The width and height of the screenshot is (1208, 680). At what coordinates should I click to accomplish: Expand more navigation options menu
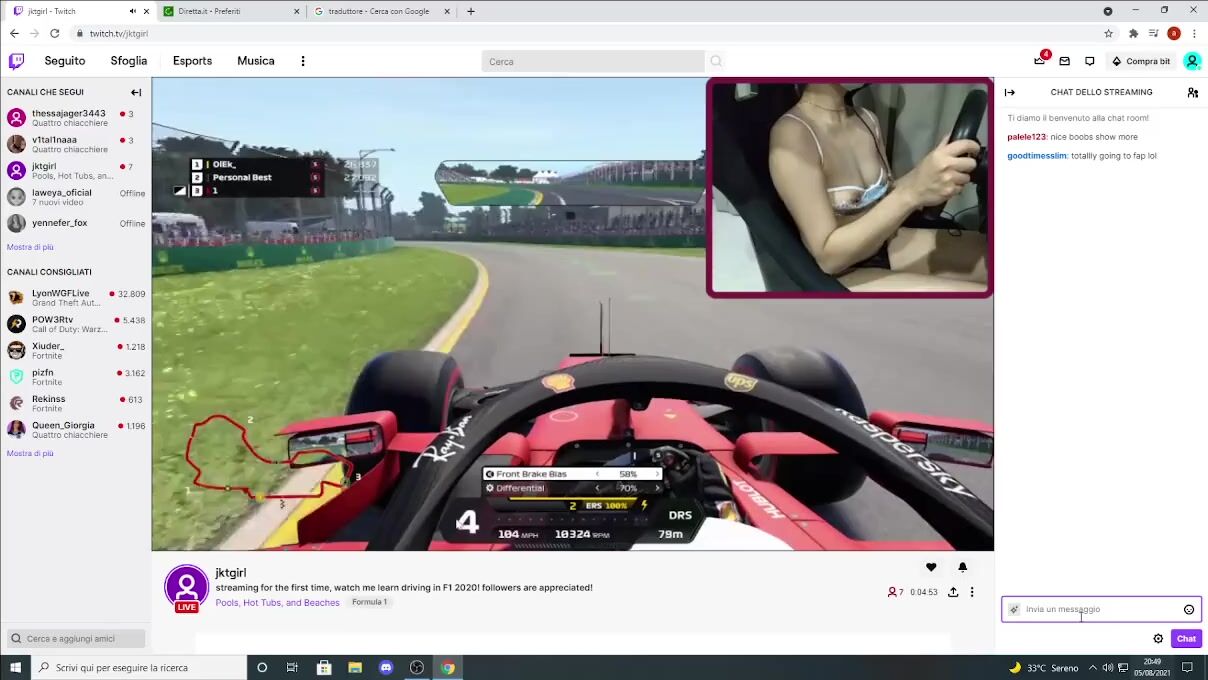tap(303, 61)
